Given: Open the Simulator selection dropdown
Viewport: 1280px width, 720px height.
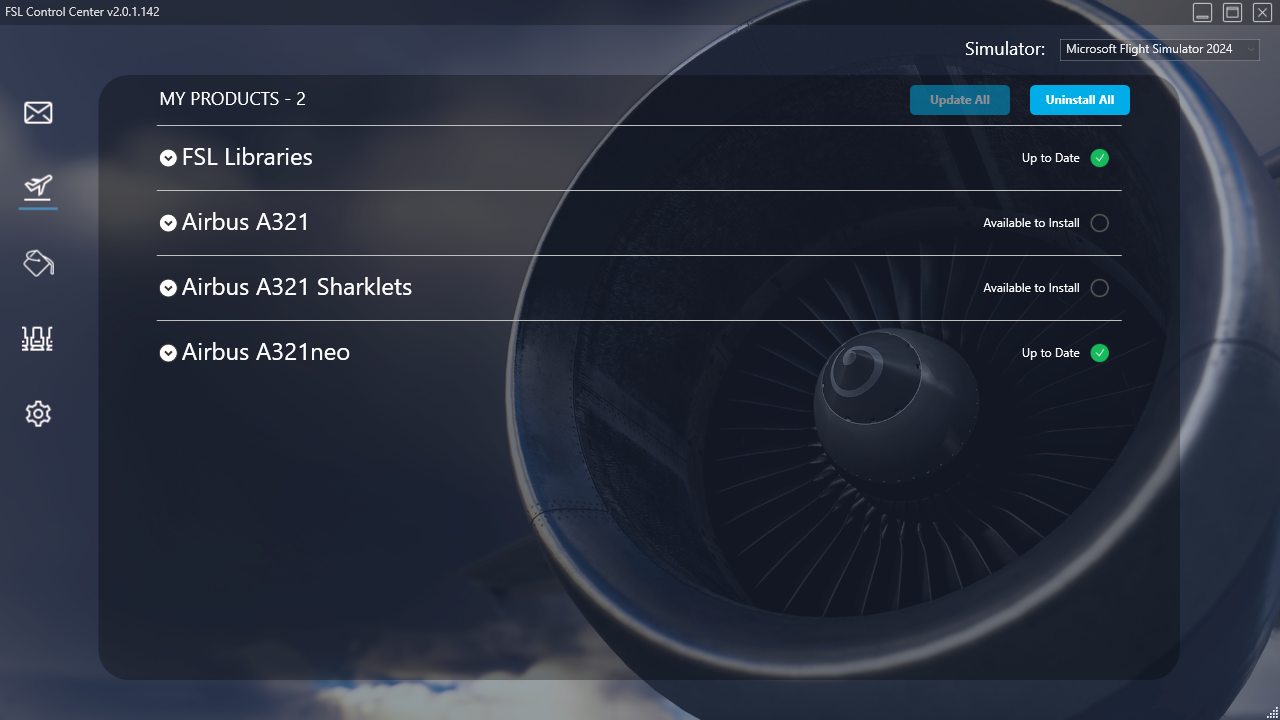Looking at the screenshot, I should [x=1160, y=49].
